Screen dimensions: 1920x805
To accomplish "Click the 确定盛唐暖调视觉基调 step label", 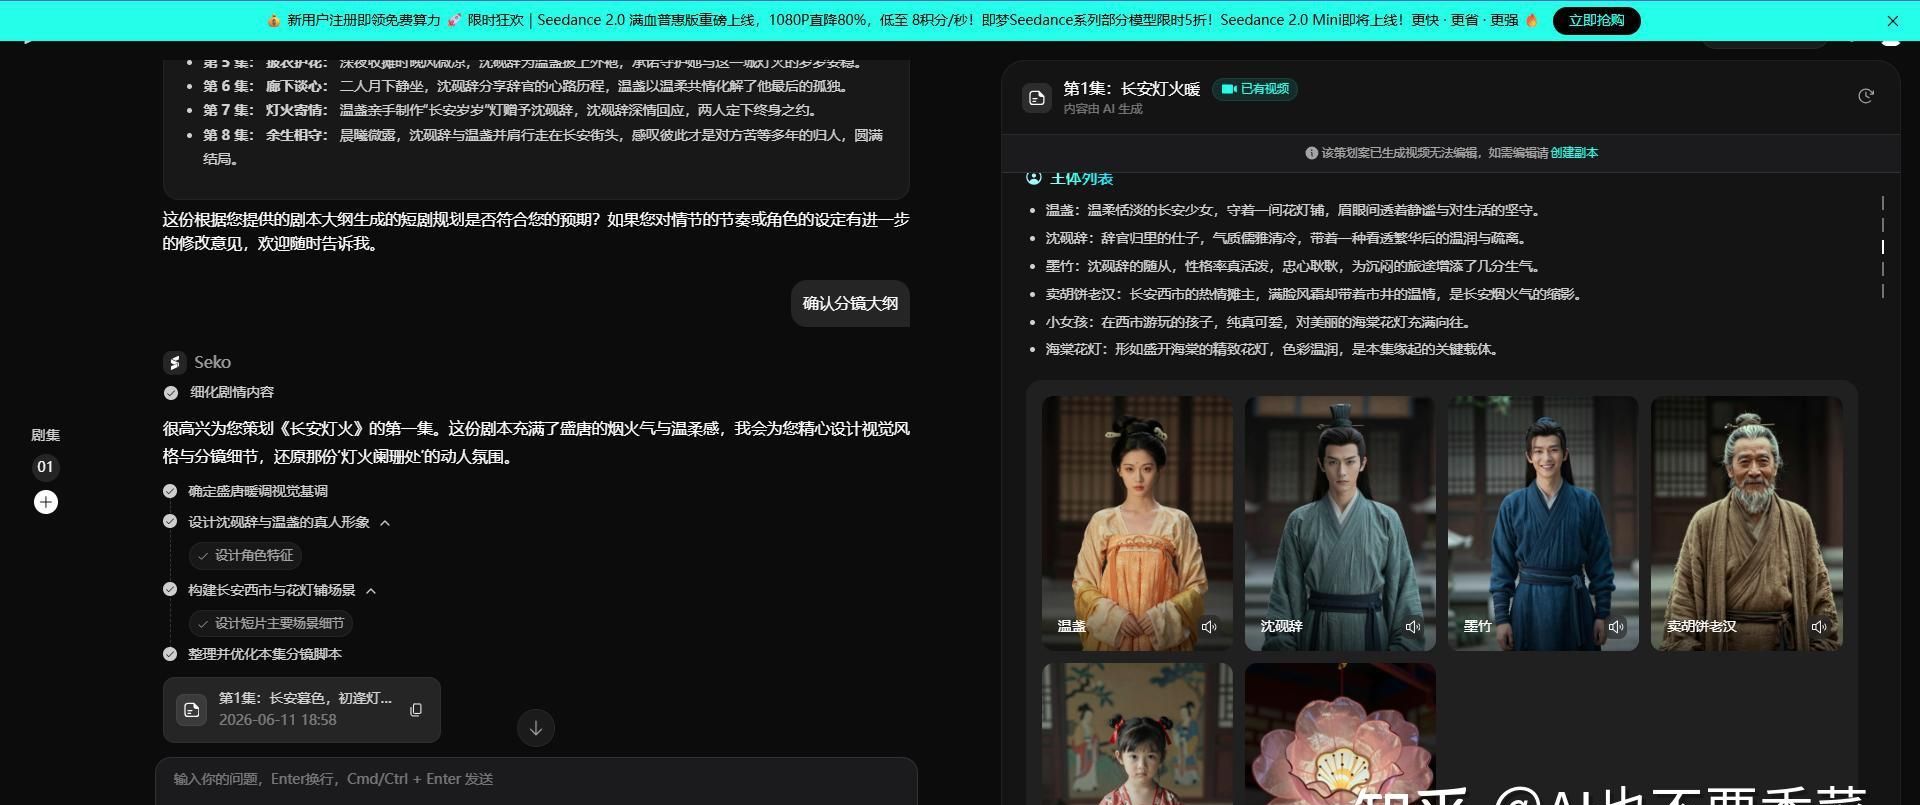I will click(258, 491).
